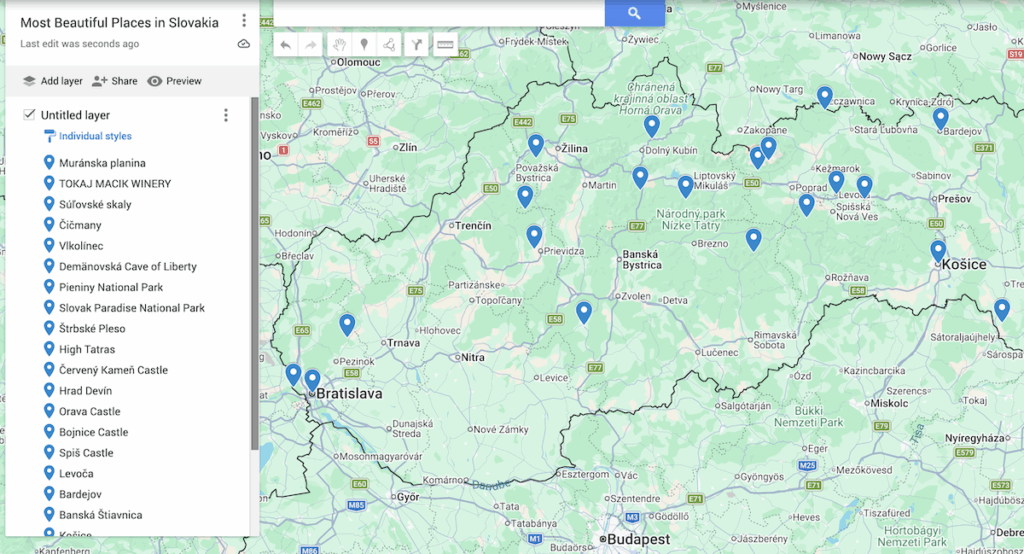Viewport: 1024px width, 554px height.
Task: Click the map pin north of Brezno
Action: pos(753,240)
